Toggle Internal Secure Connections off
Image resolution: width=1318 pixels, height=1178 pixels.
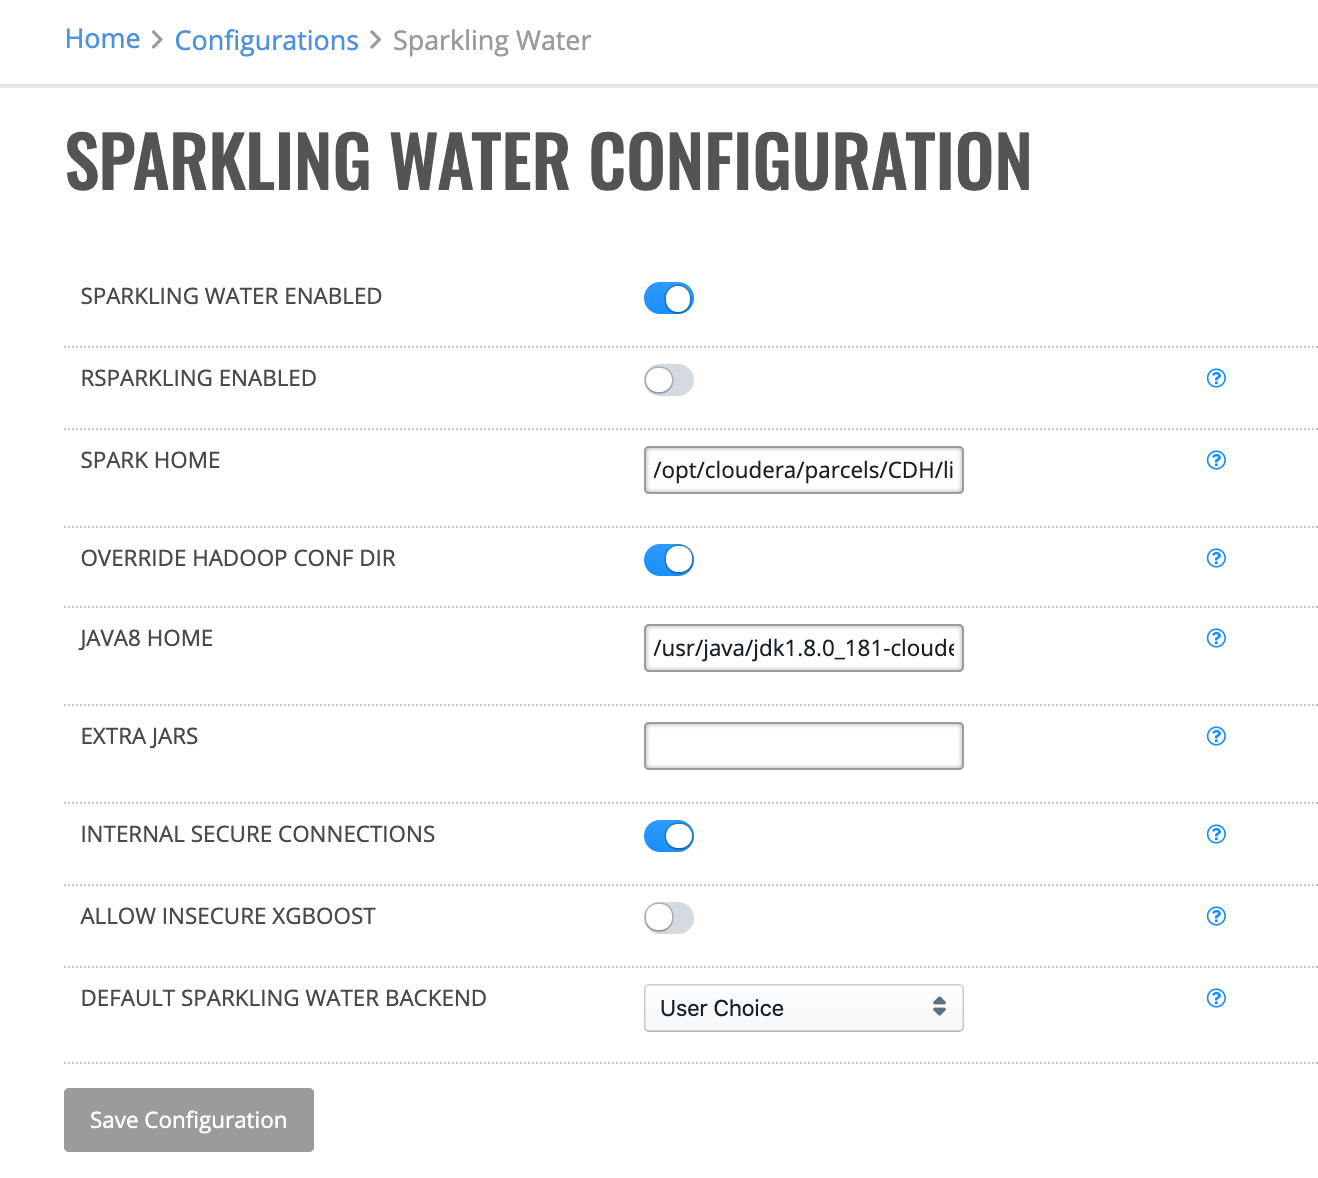click(669, 836)
